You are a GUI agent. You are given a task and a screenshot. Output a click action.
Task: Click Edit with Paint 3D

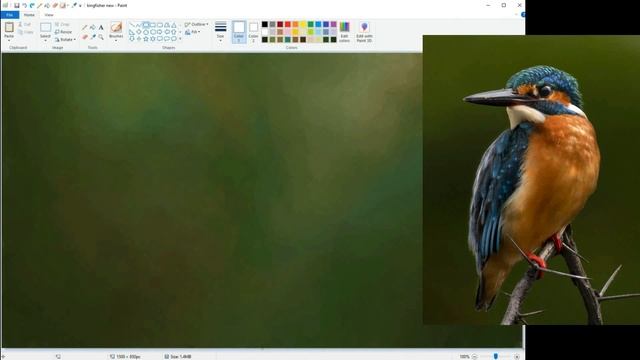(364, 32)
